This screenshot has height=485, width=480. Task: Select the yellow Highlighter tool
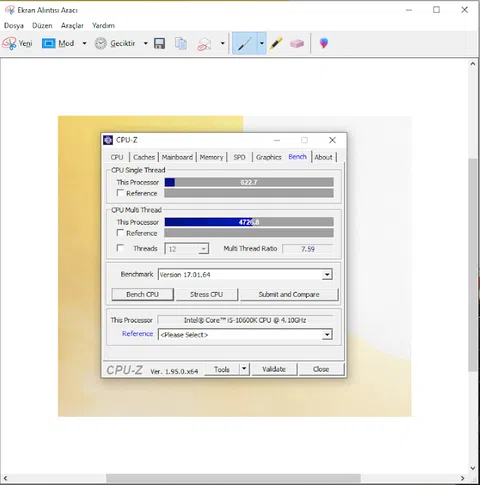tap(276, 43)
